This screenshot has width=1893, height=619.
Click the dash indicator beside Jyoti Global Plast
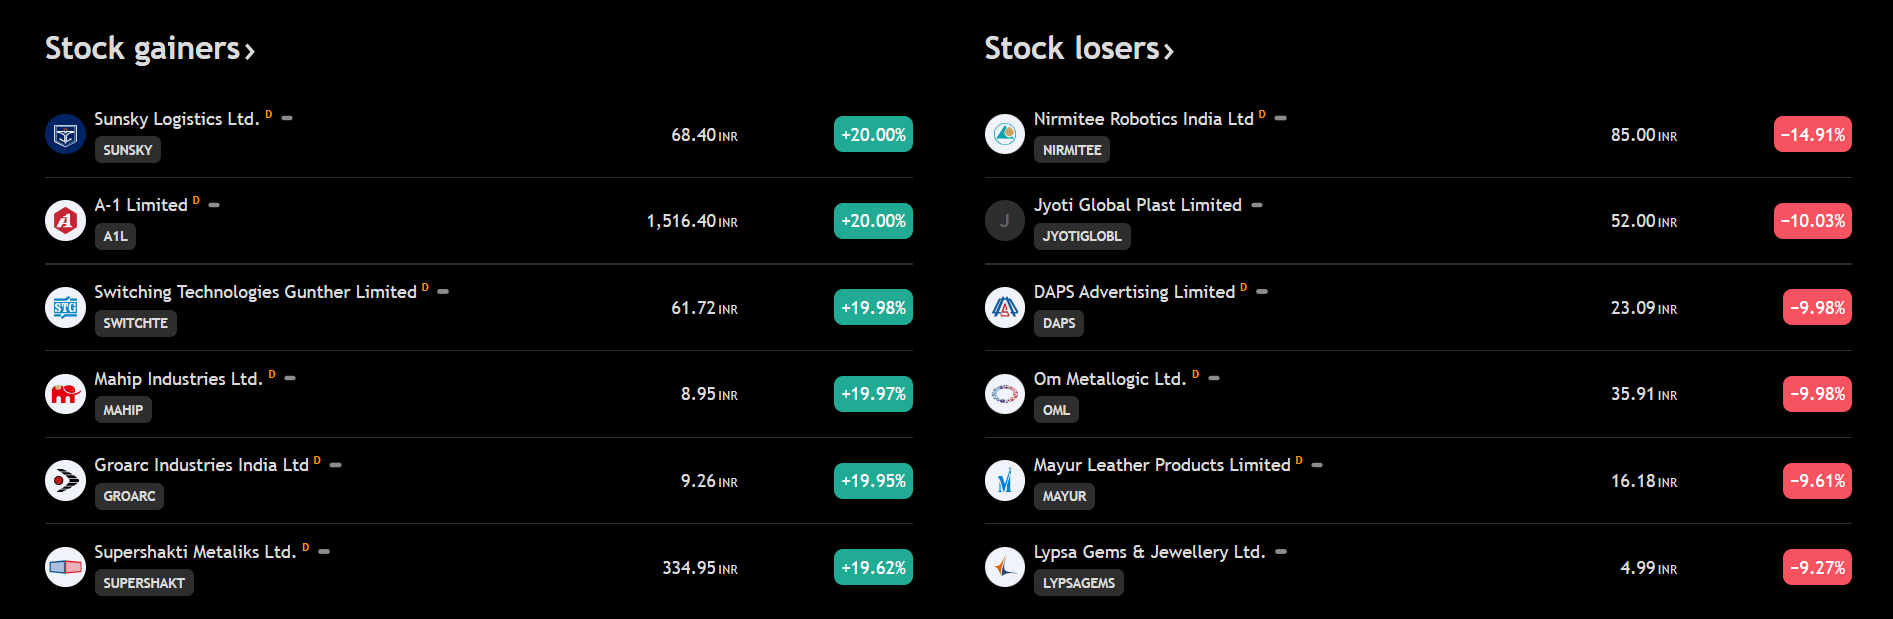point(1257,205)
